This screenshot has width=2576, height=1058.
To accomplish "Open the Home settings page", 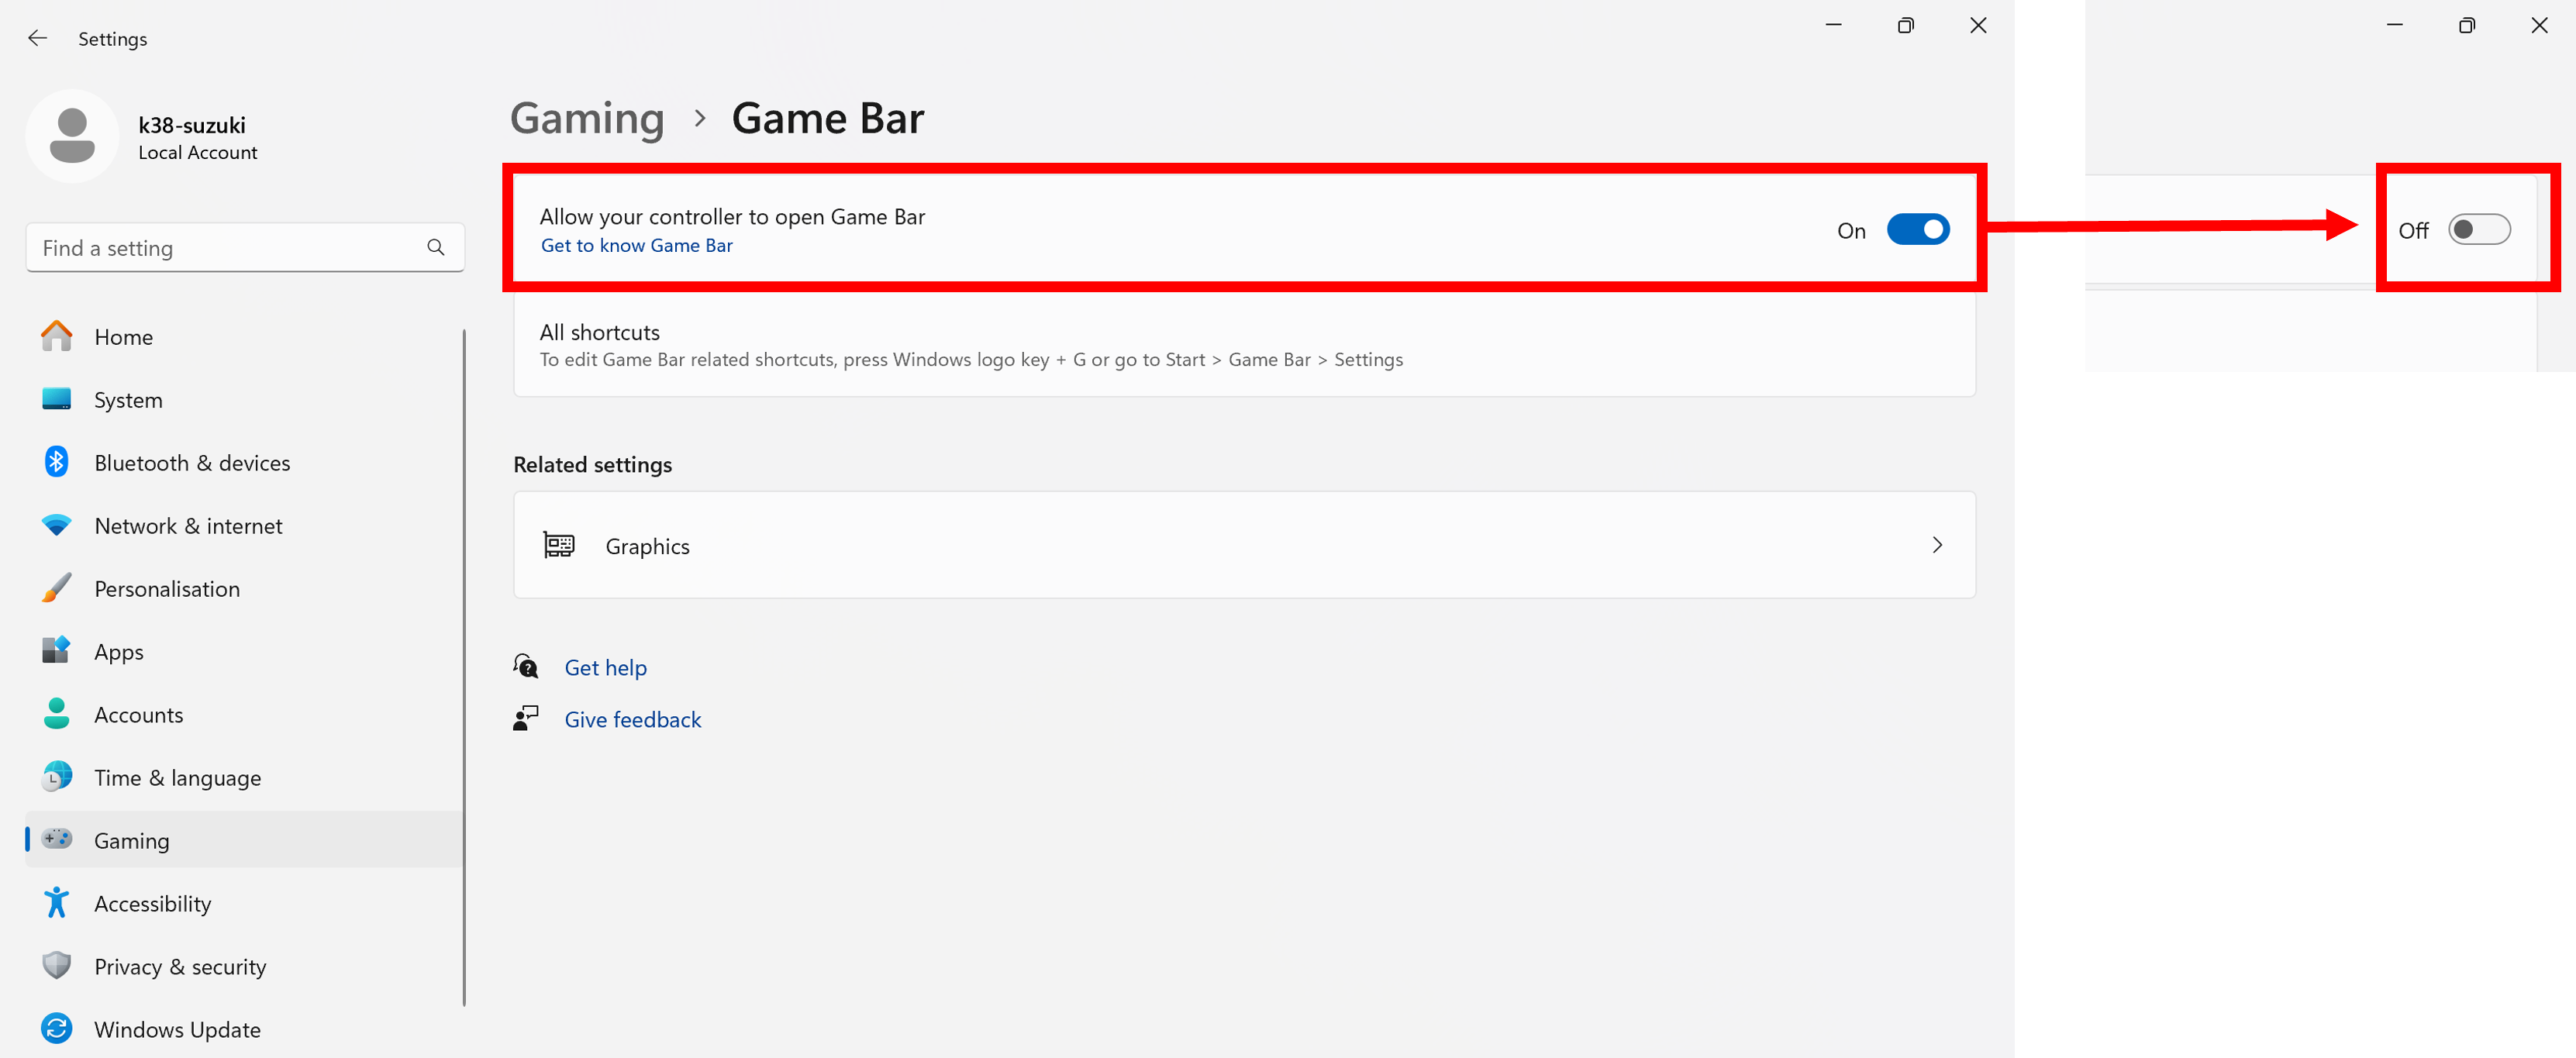I will tap(123, 337).
